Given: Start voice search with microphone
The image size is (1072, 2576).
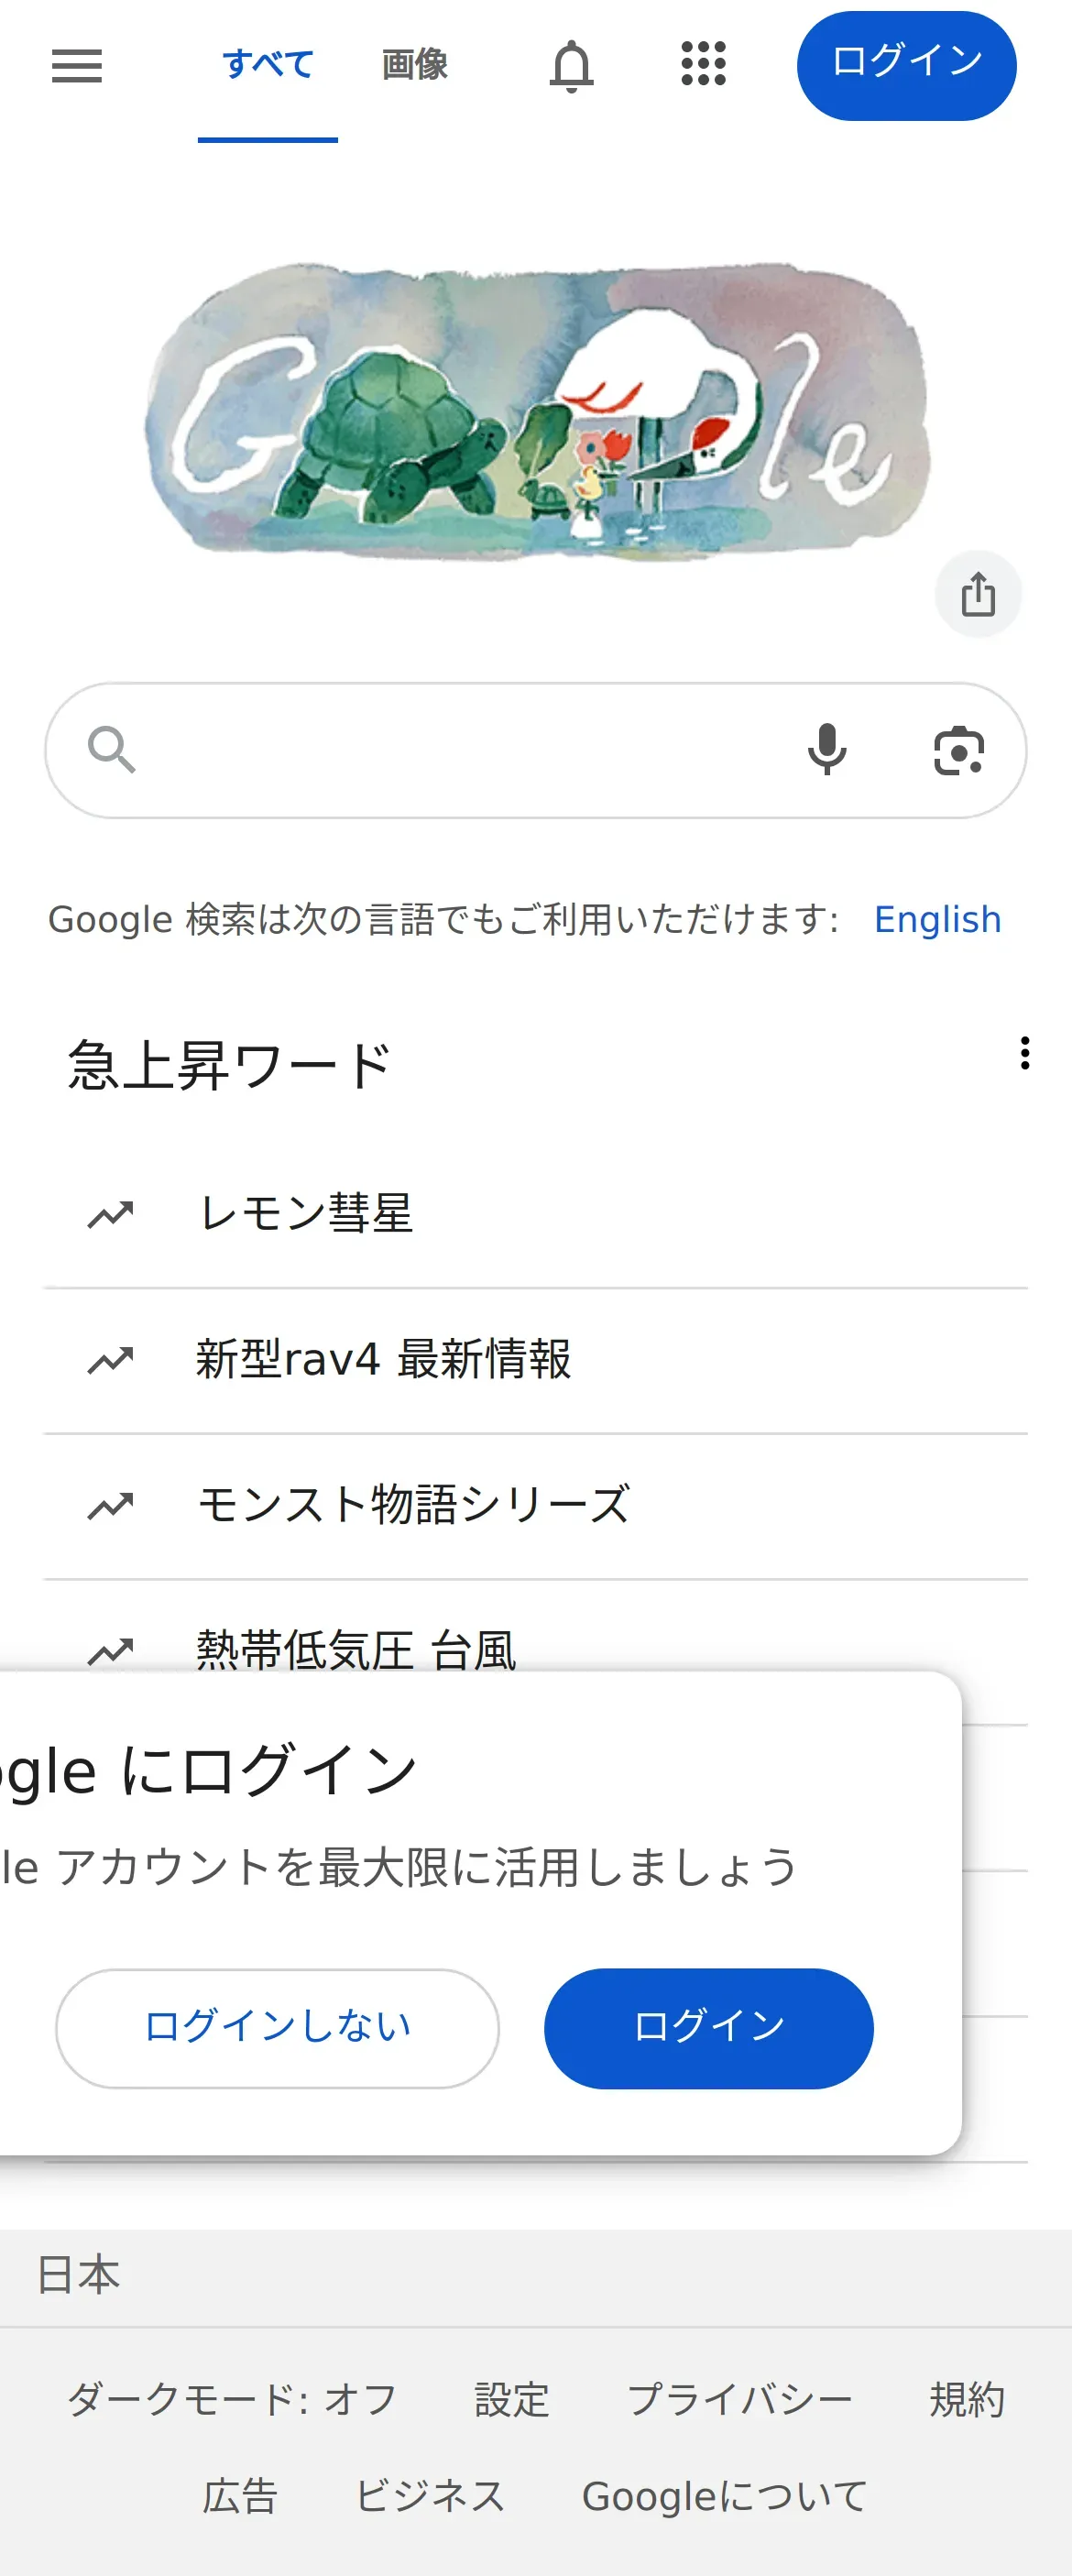Looking at the screenshot, I should [x=827, y=750].
